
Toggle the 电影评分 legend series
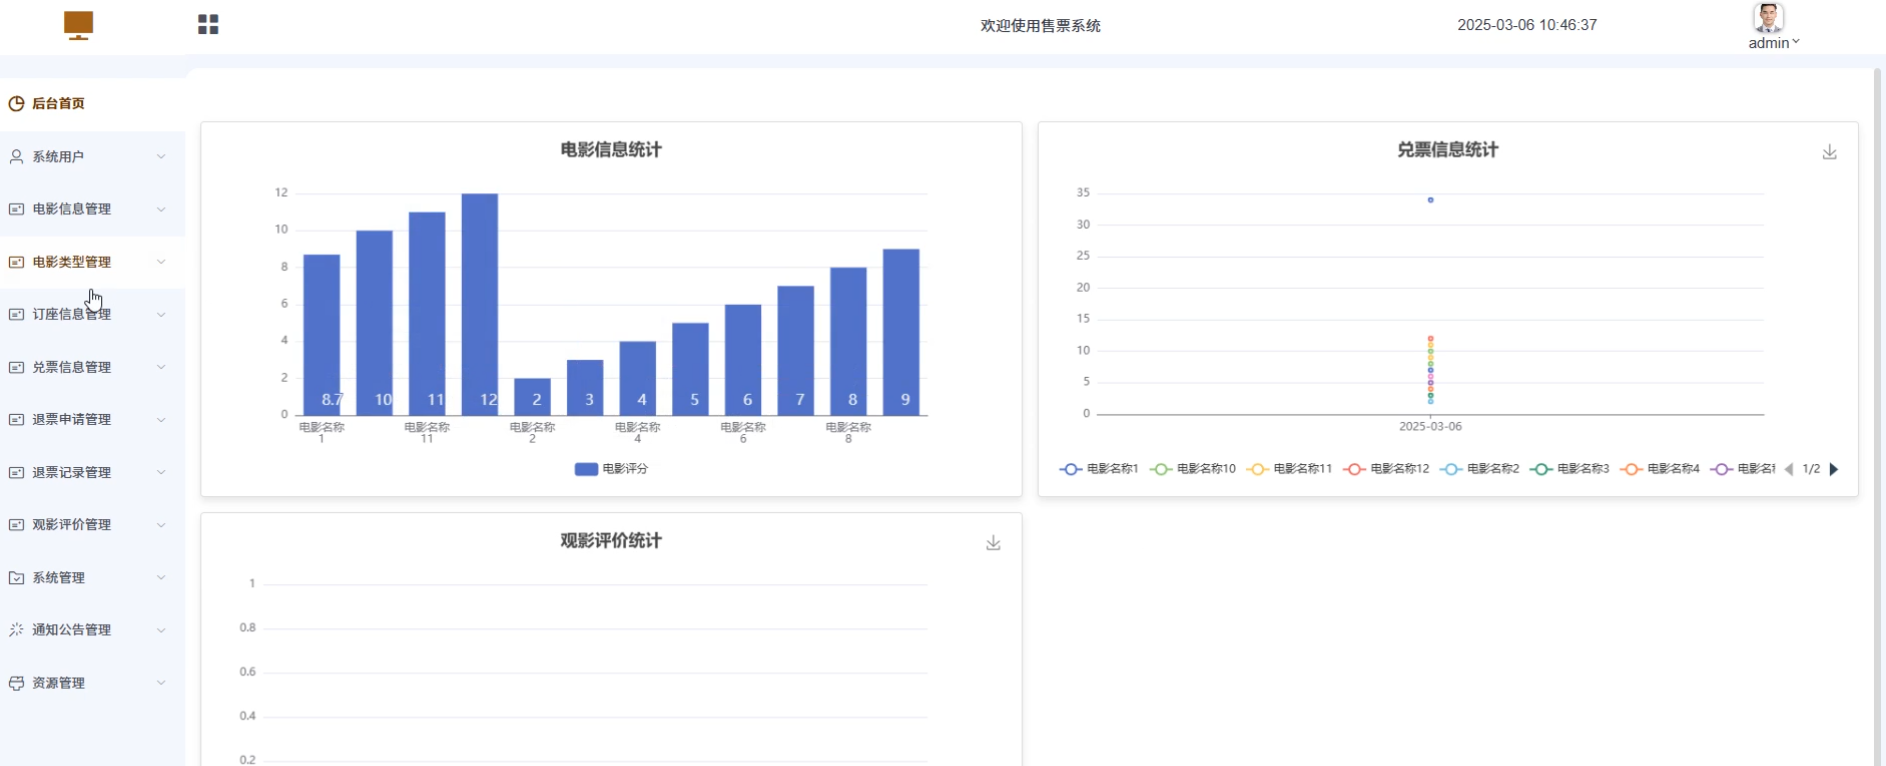(x=611, y=469)
